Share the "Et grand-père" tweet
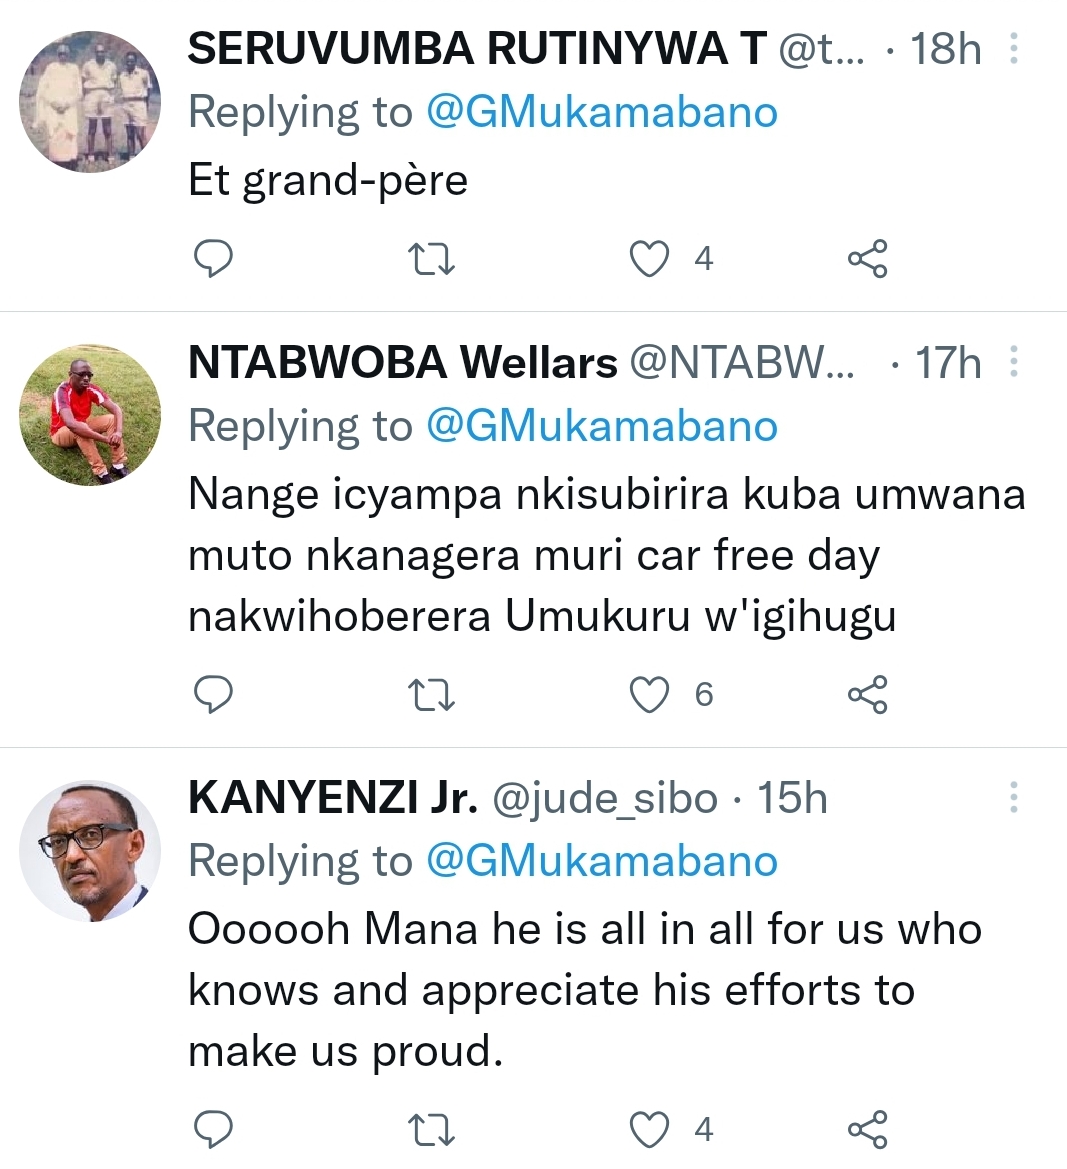Screen dimensions: 1067x1169 click(x=867, y=259)
